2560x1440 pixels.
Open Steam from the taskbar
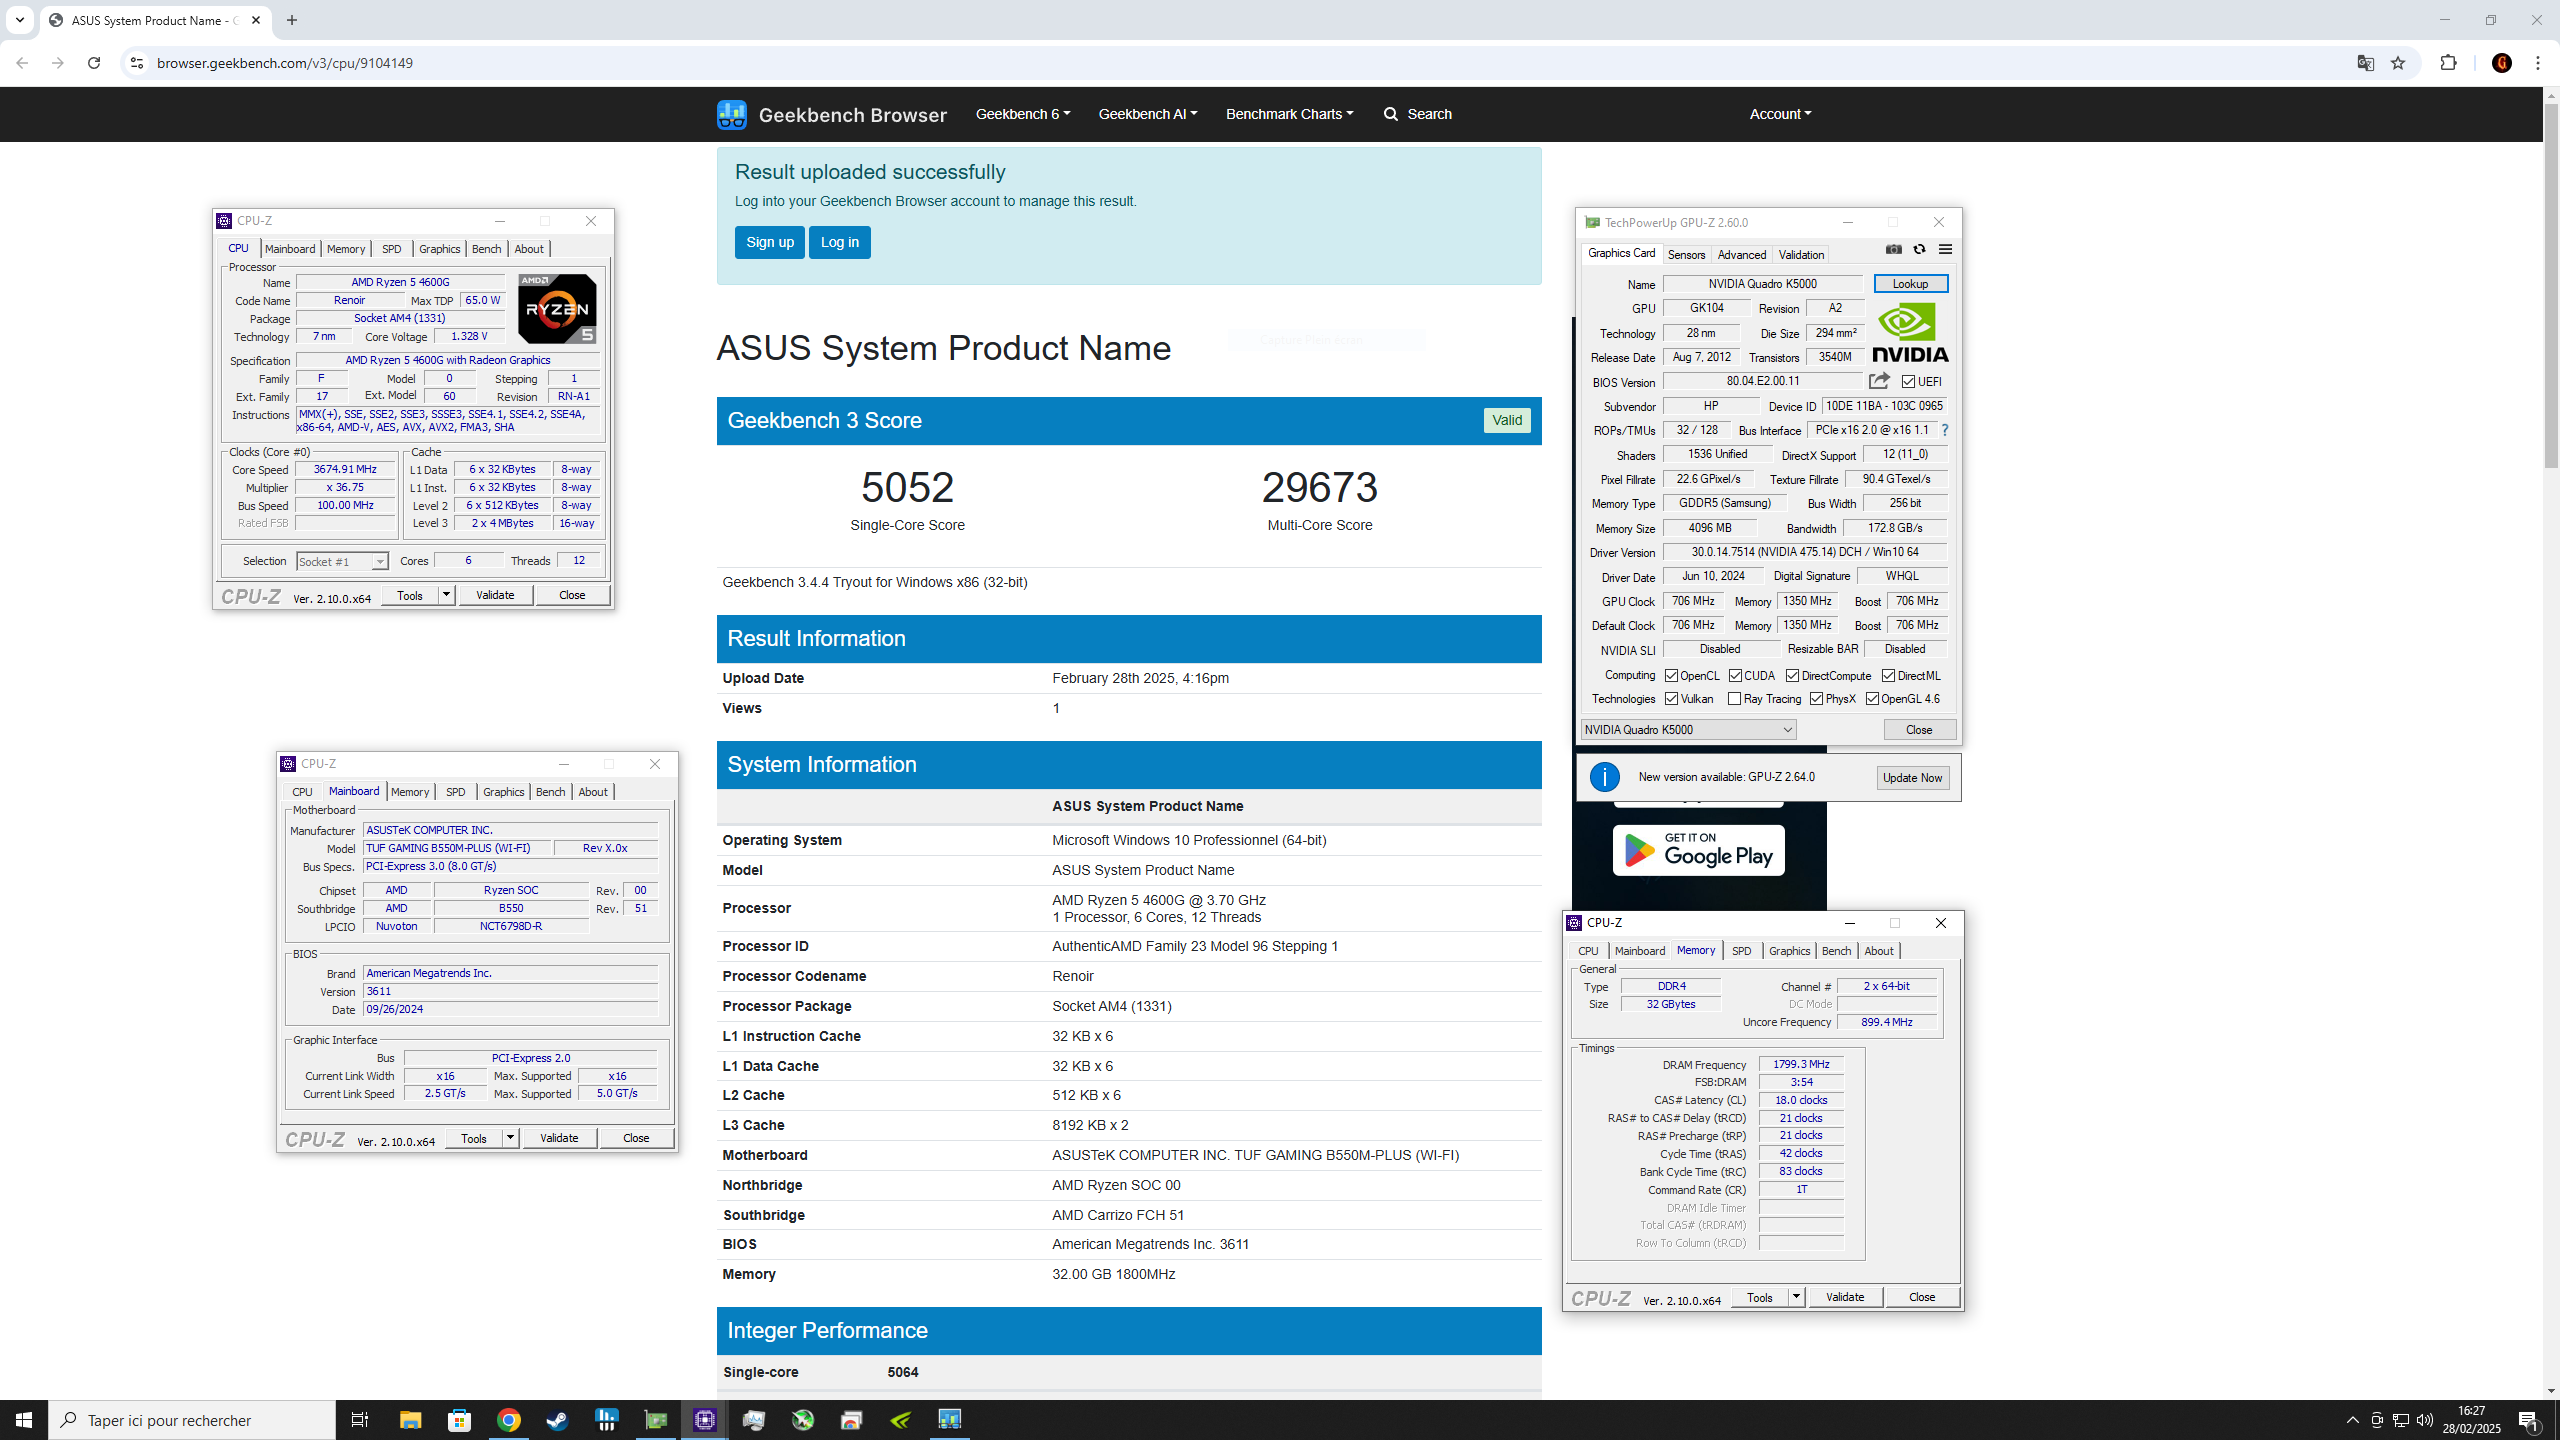pyautogui.click(x=557, y=1420)
